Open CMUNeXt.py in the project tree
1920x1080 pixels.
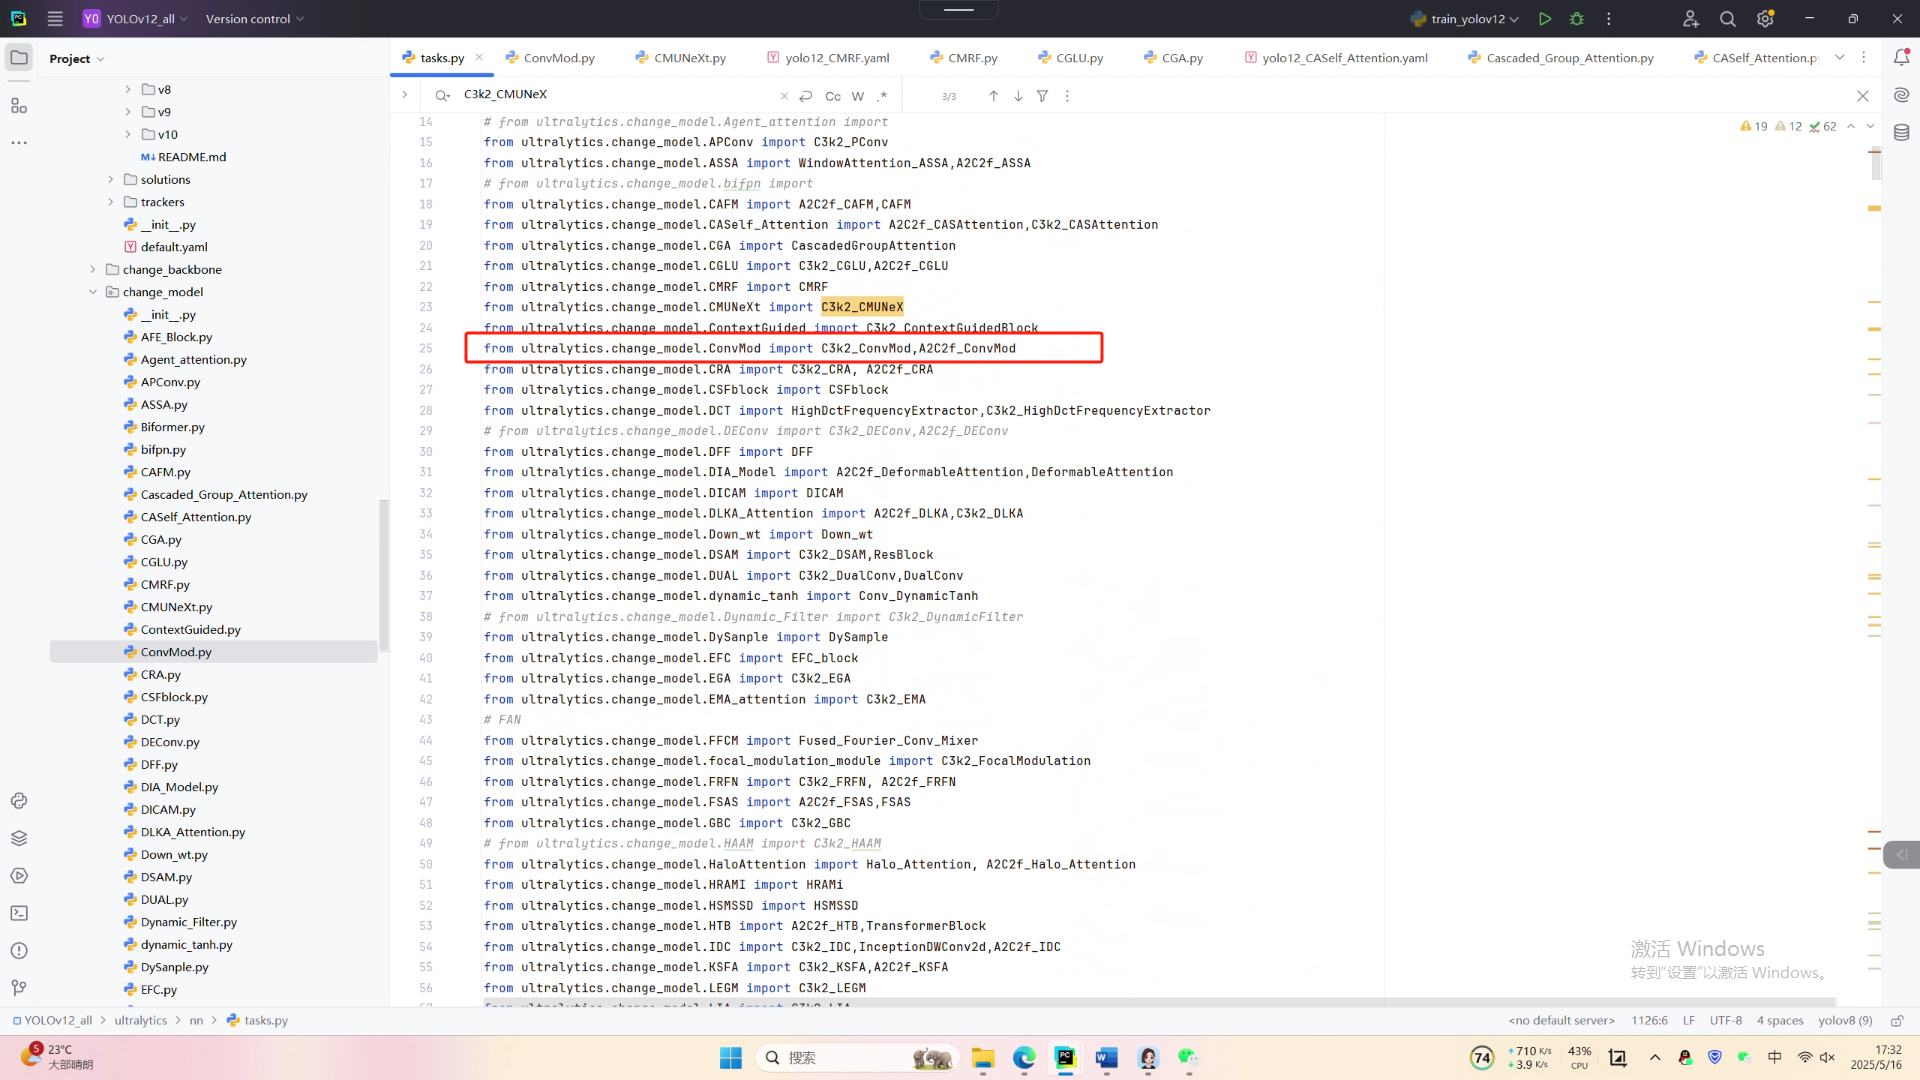pyautogui.click(x=176, y=607)
